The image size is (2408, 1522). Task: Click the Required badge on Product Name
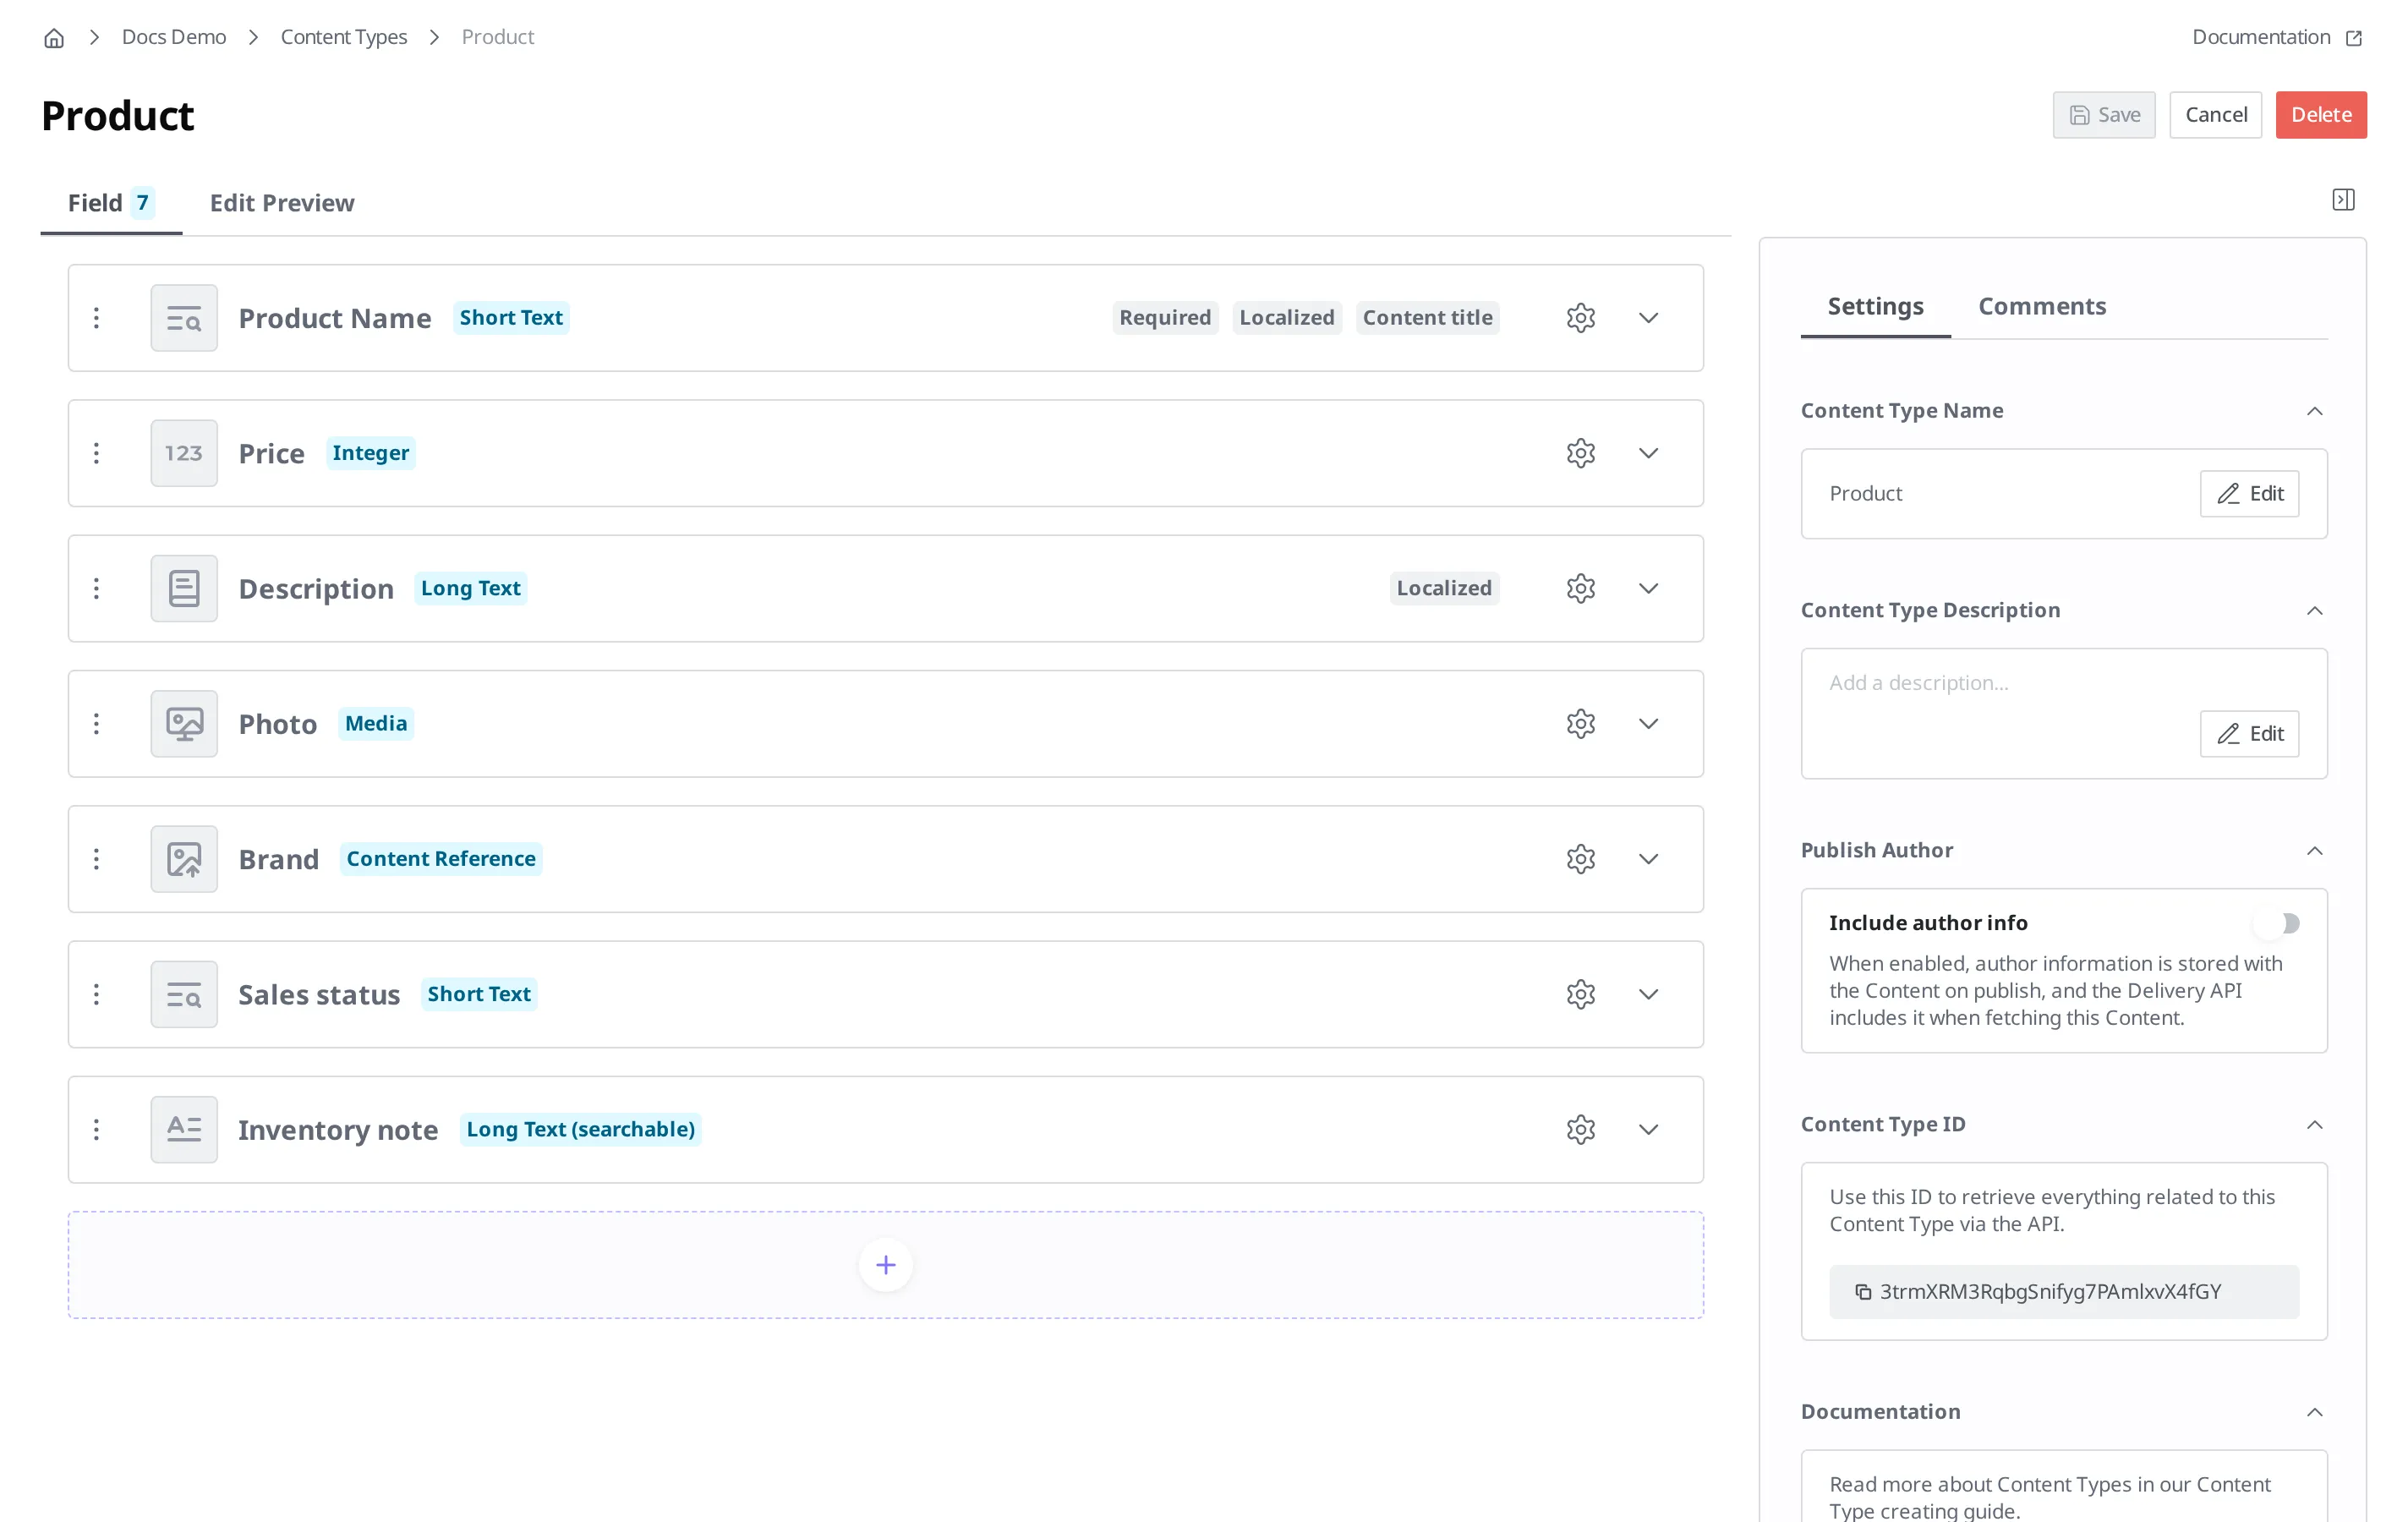pos(1165,318)
